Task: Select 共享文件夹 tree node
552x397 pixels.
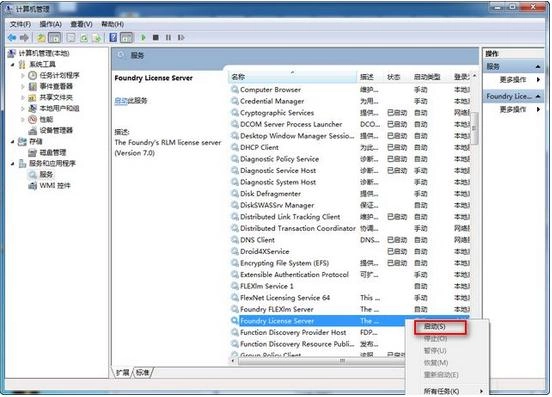Action: coord(56,97)
